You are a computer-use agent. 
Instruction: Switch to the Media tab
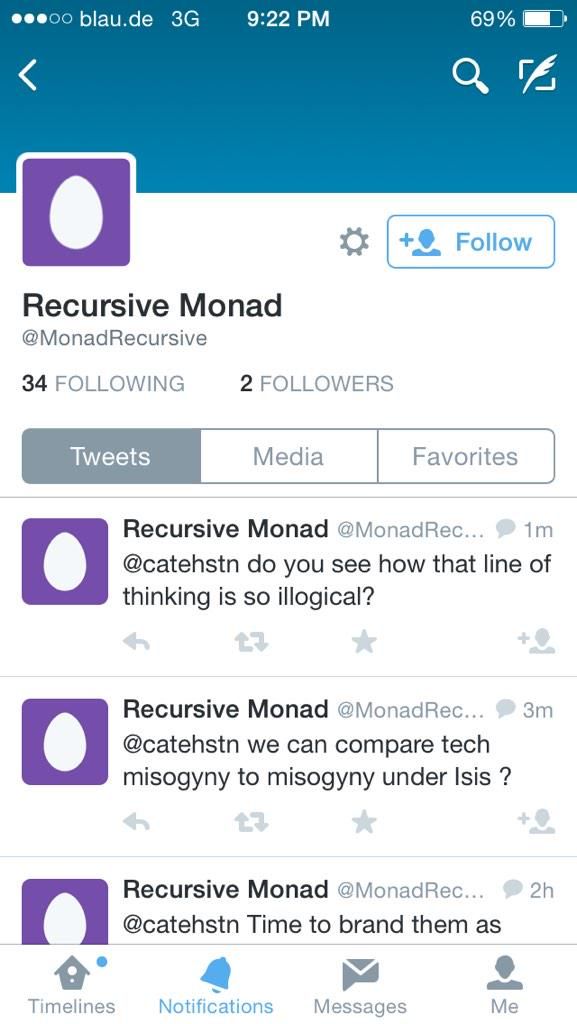tap(288, 456)
